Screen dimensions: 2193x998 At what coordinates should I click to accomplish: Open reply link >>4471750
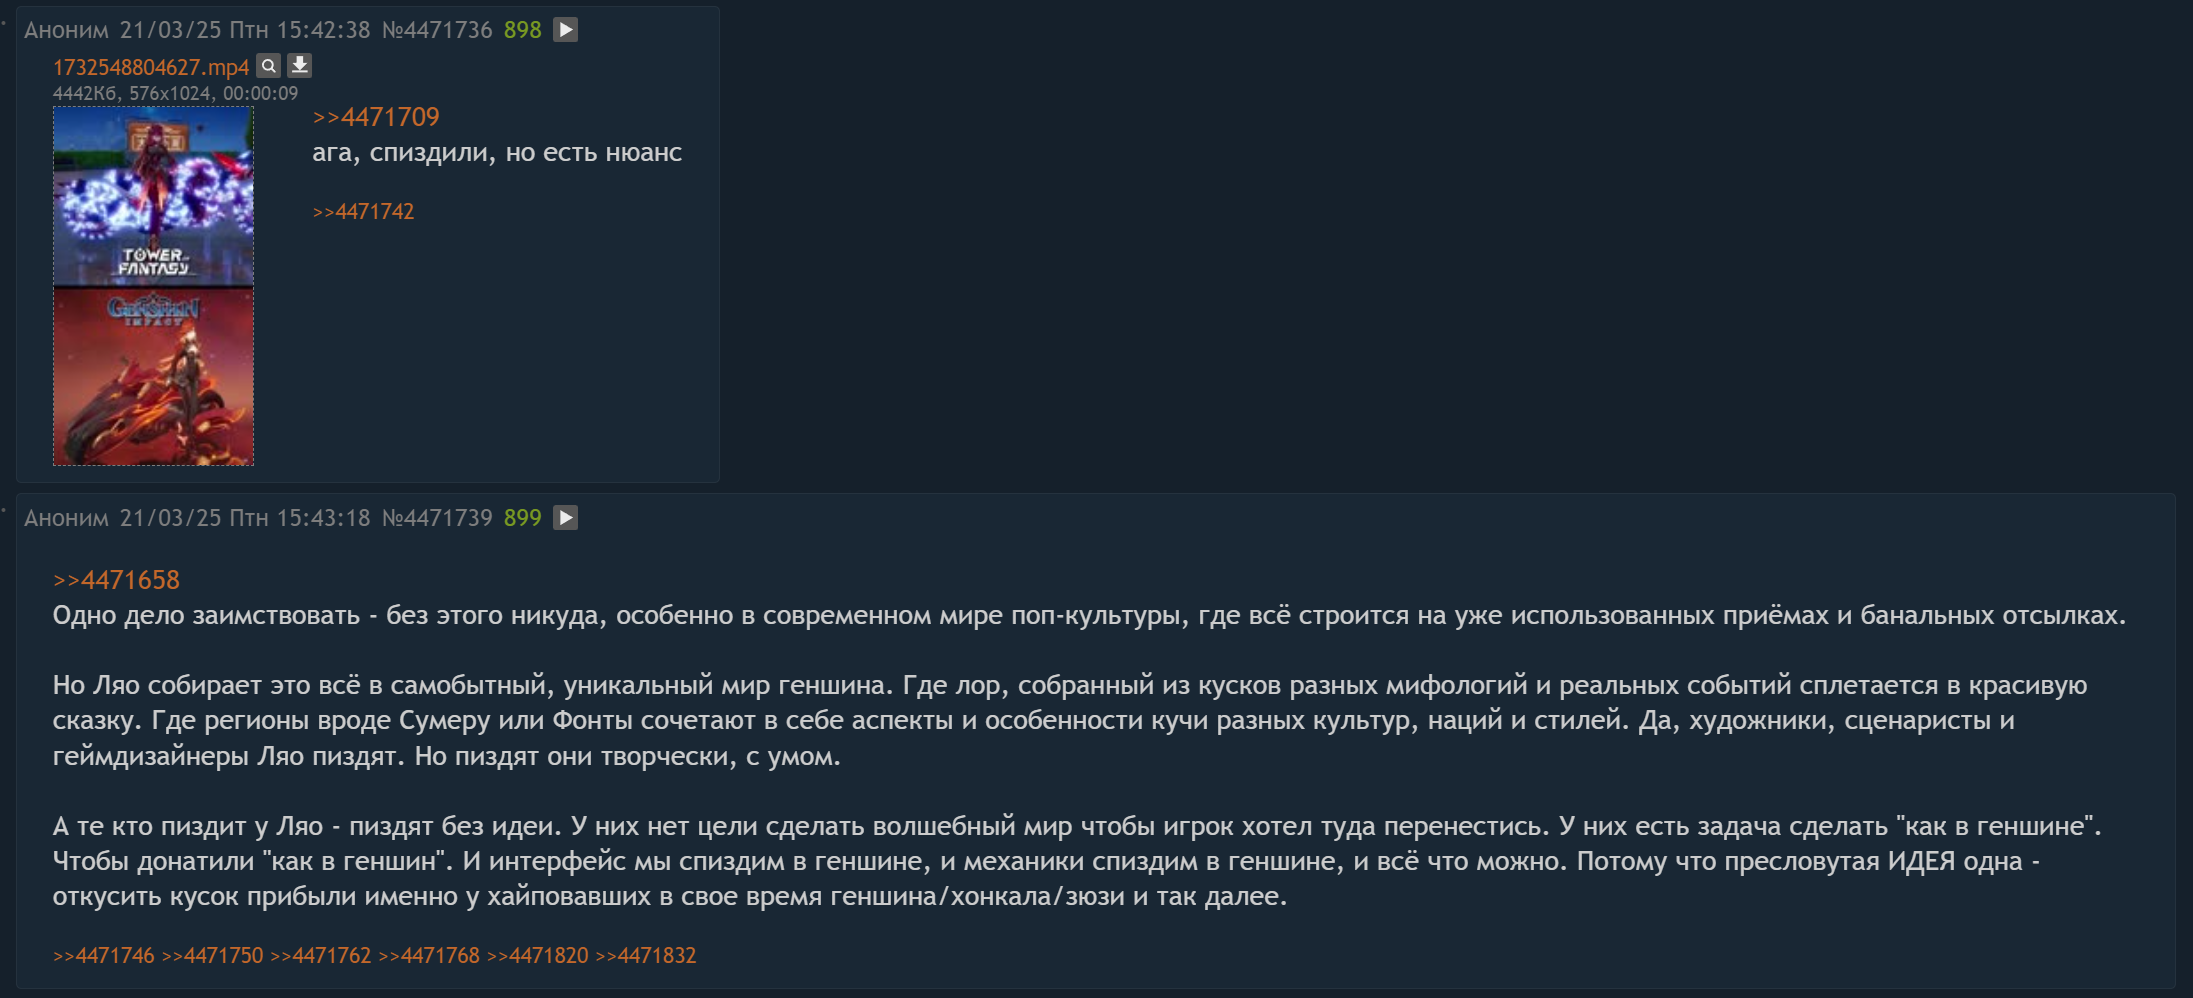212,956
